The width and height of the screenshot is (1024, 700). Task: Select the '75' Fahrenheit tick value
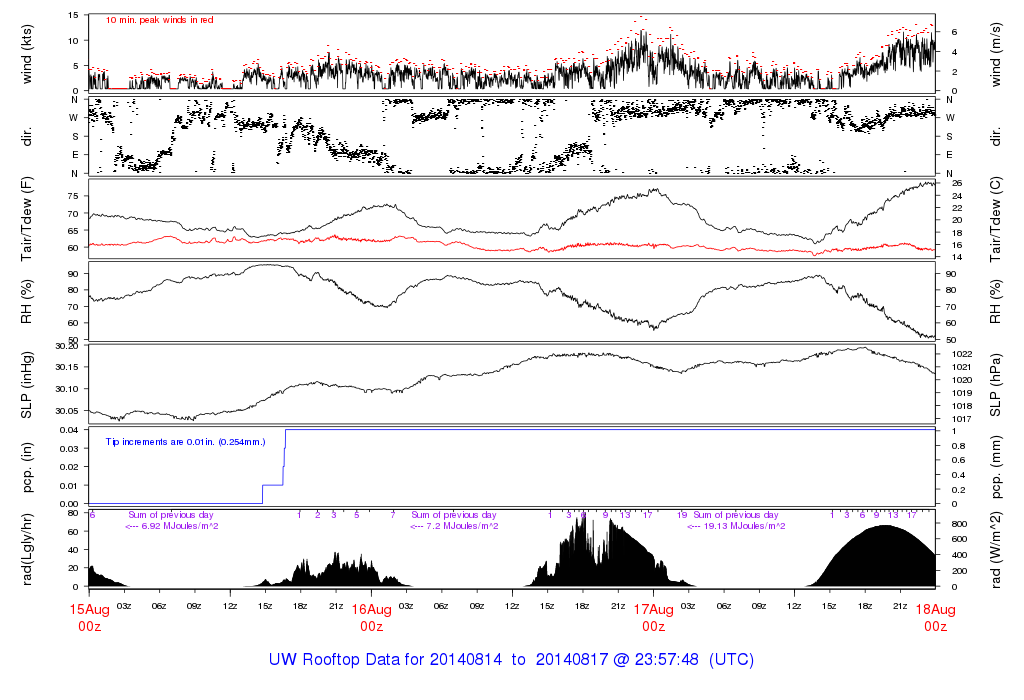[72, 196]
